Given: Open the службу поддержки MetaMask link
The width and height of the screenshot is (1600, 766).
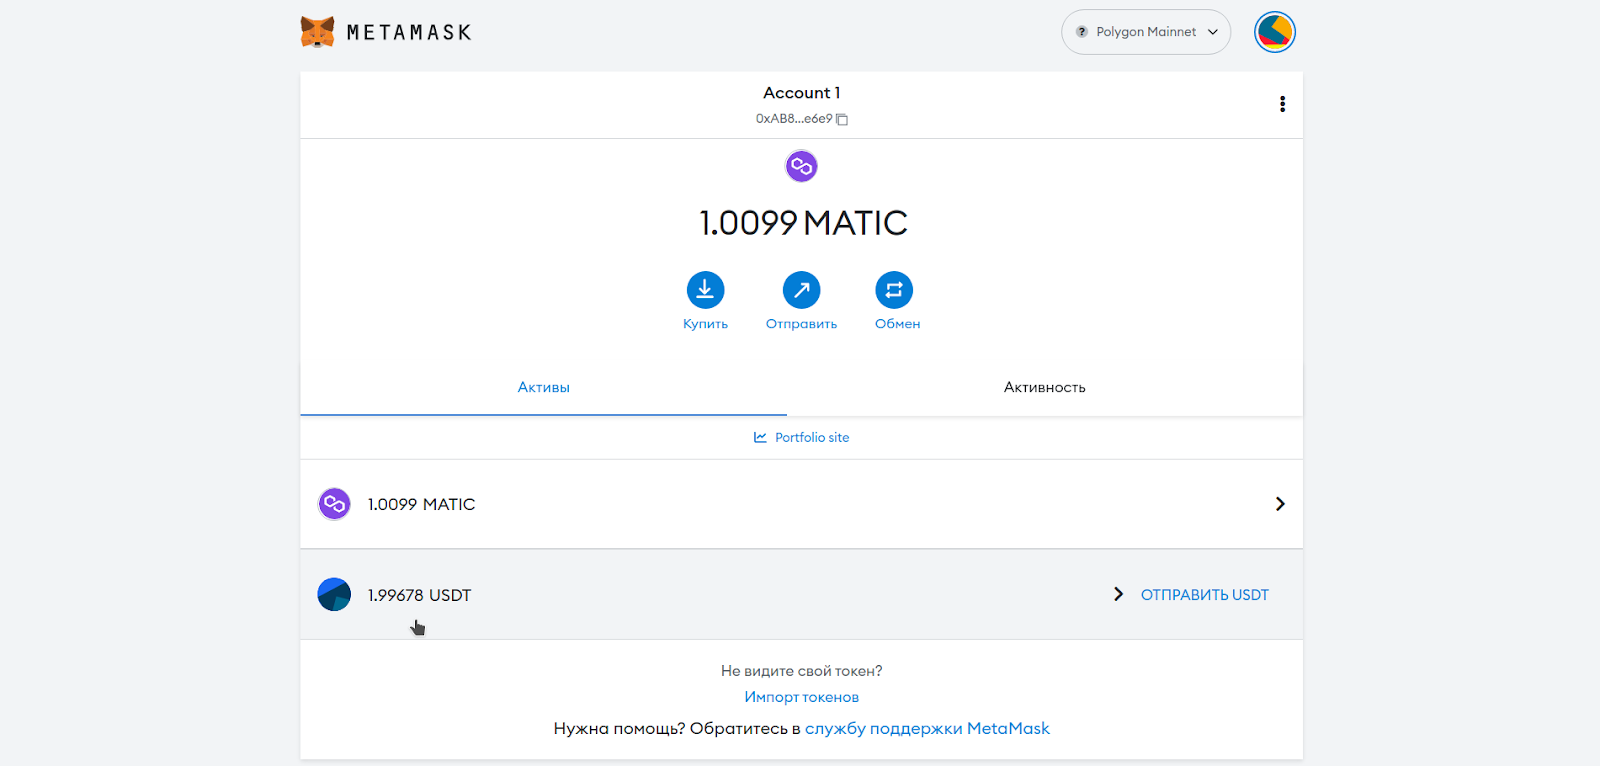Looking at the screenshot, I should (x=927, y=728).
